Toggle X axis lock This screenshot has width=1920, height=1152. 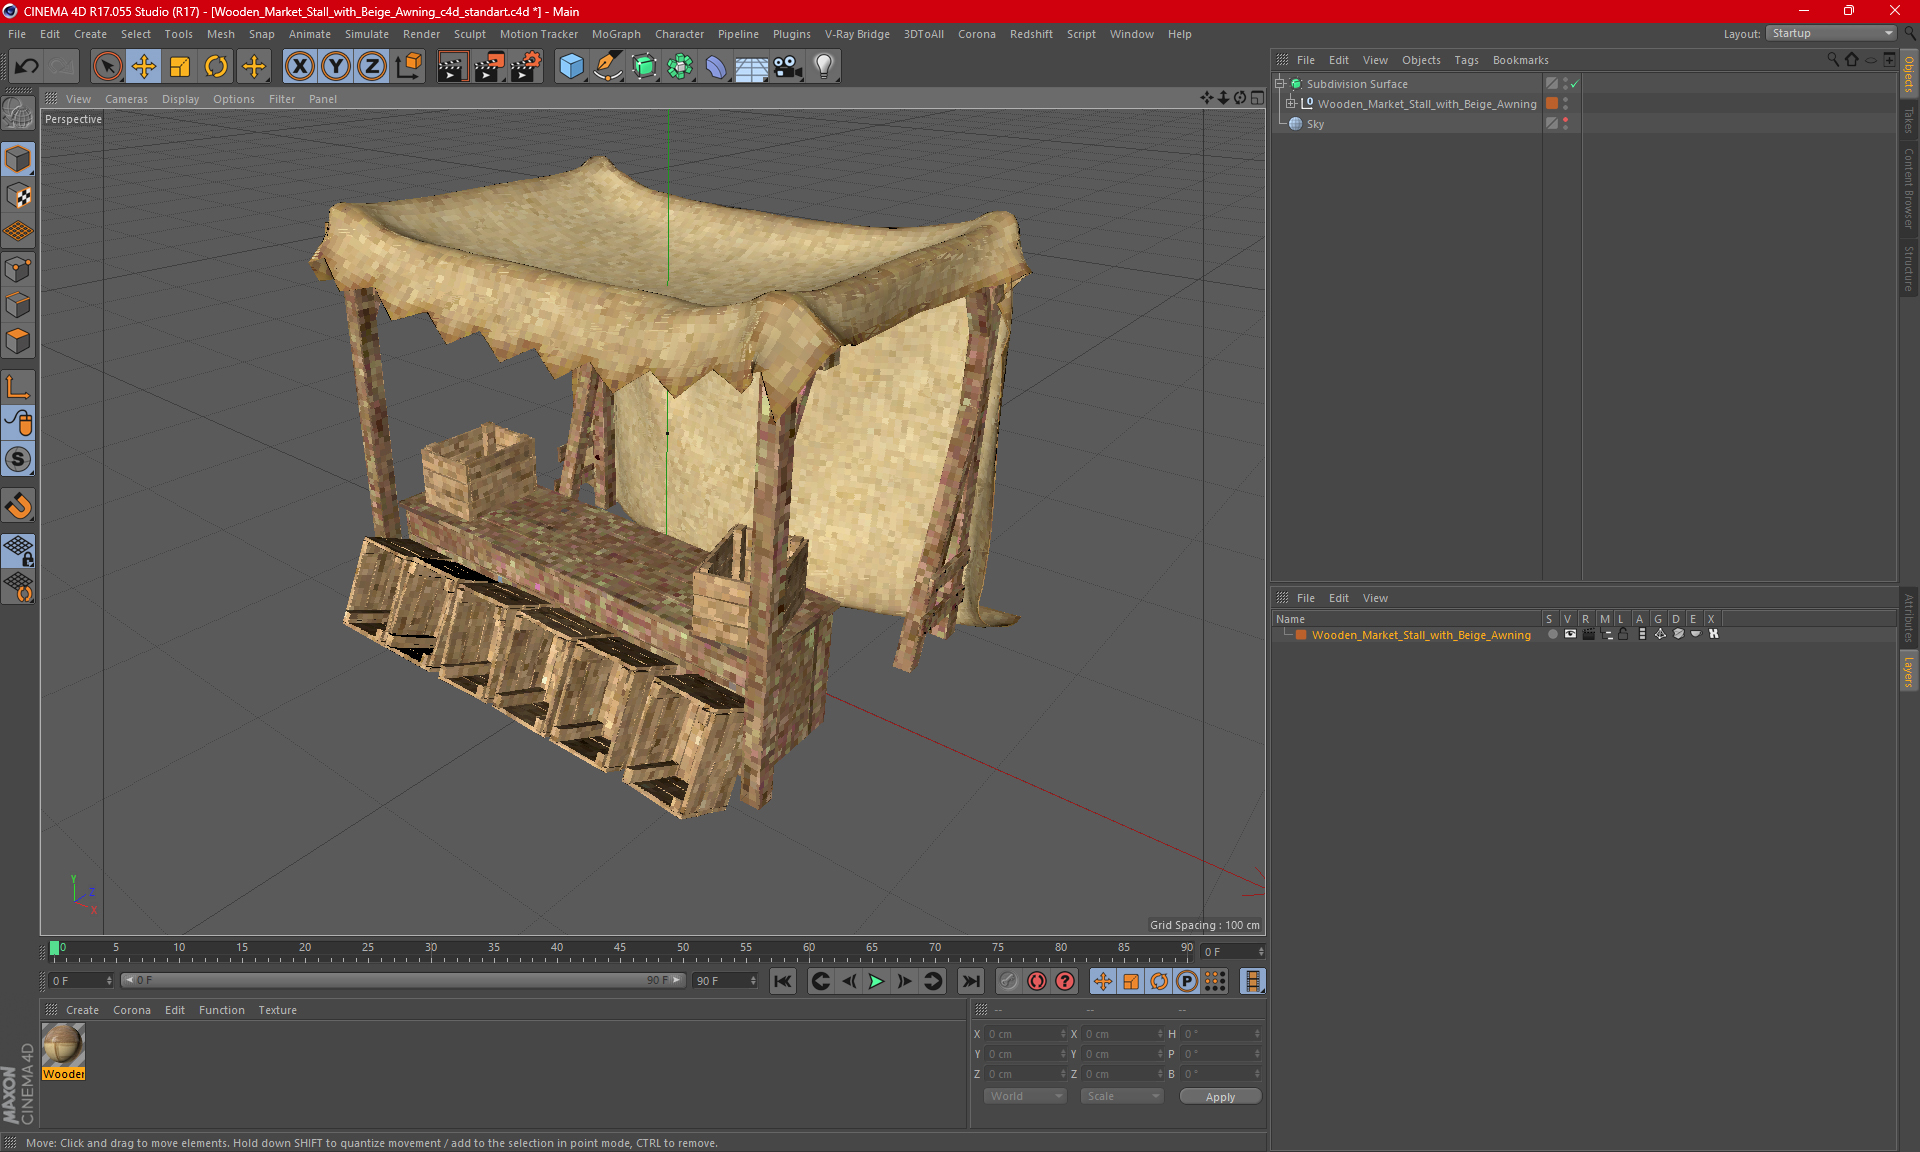pyautogui.click(x=299, y=67)
